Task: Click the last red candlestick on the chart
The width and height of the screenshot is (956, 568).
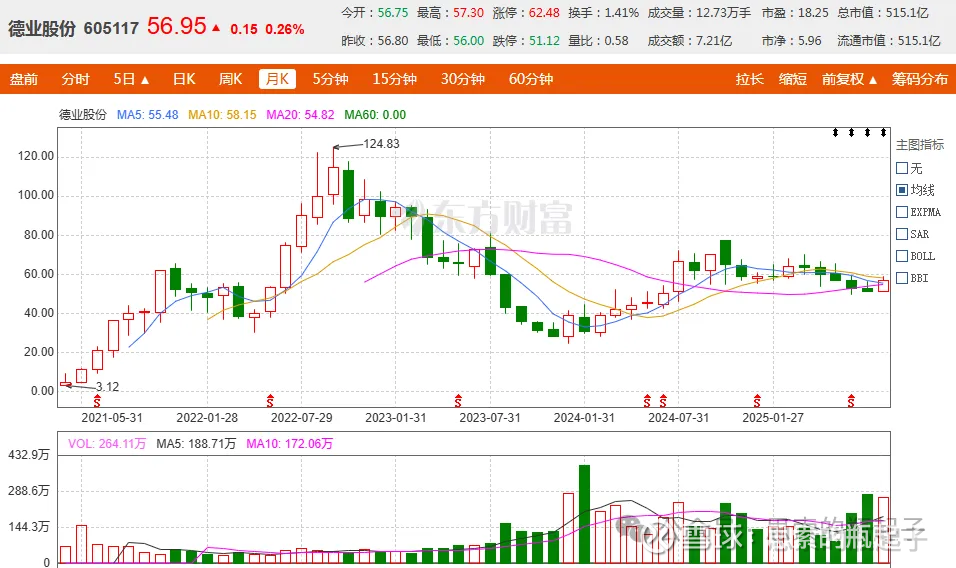Action: click(x=883, y=285)
